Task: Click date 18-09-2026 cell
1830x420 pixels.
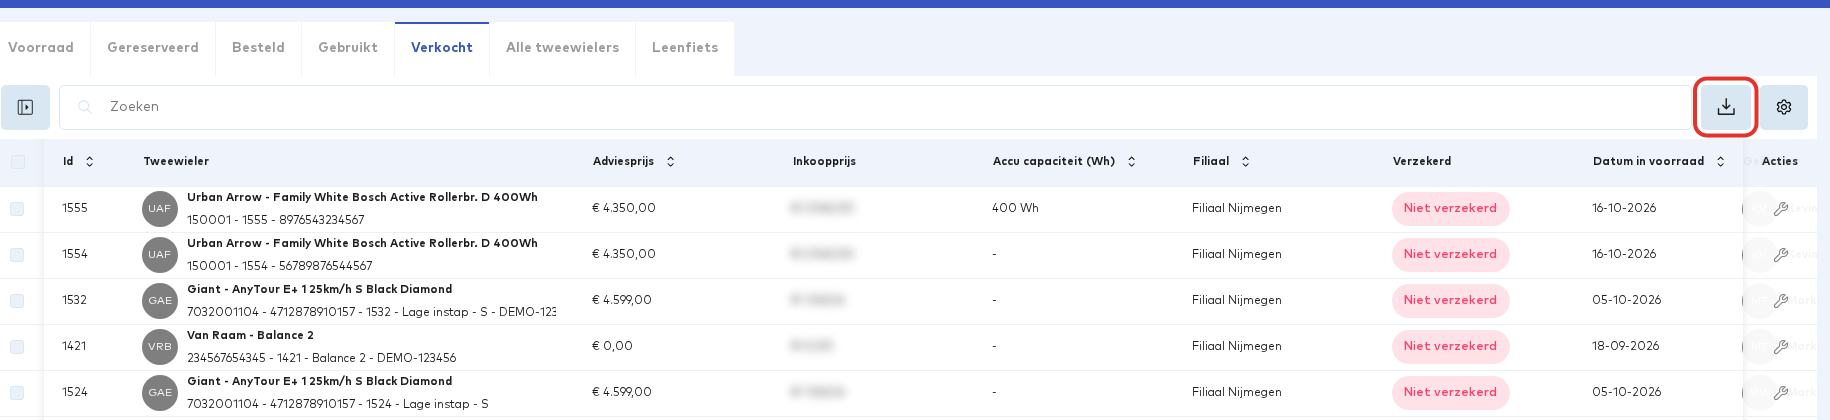Action: (1626, 346)
